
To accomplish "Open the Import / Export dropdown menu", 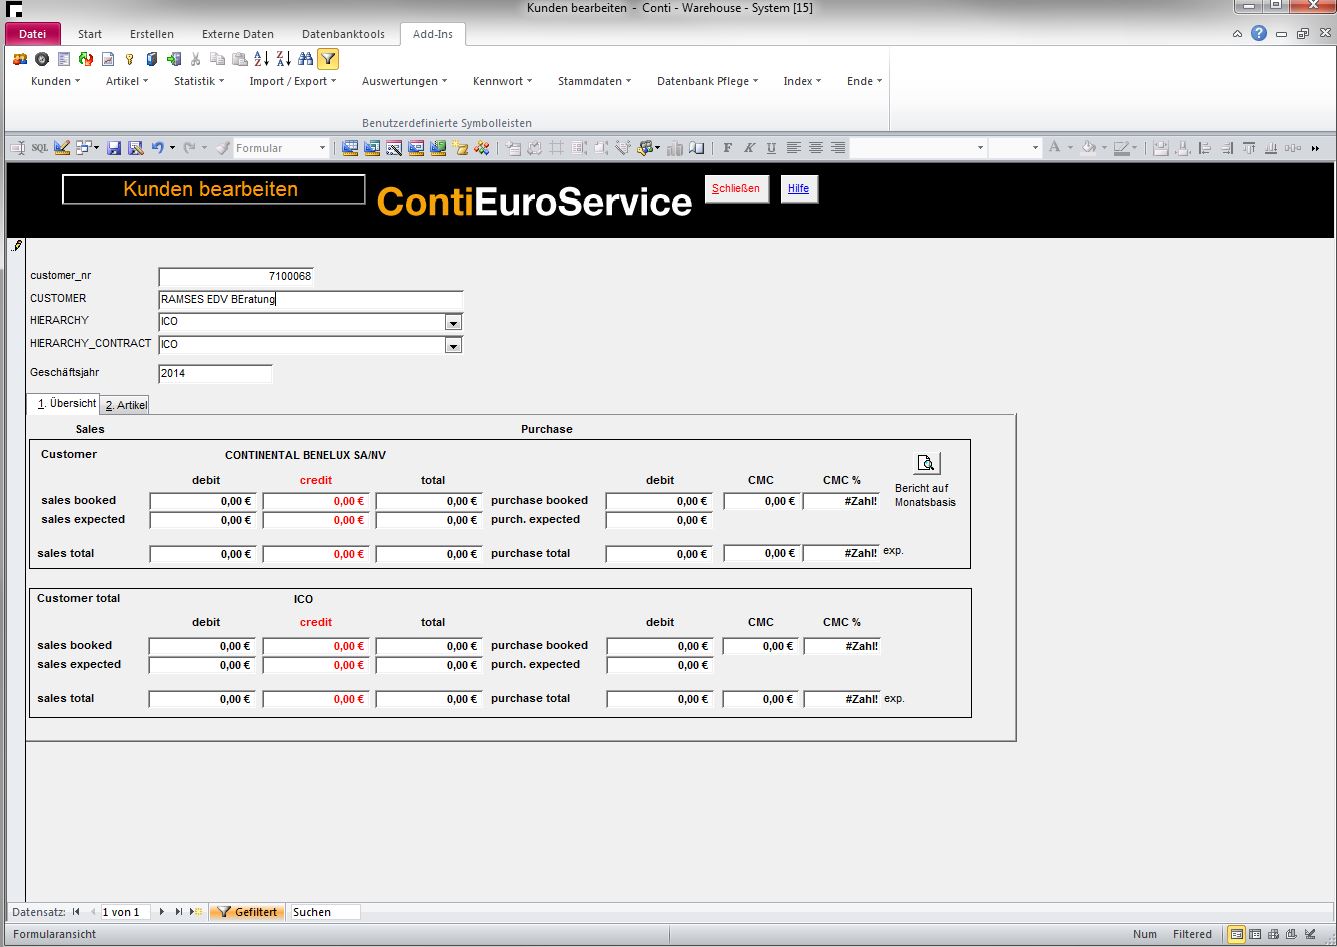I will [x=293, y=81].
